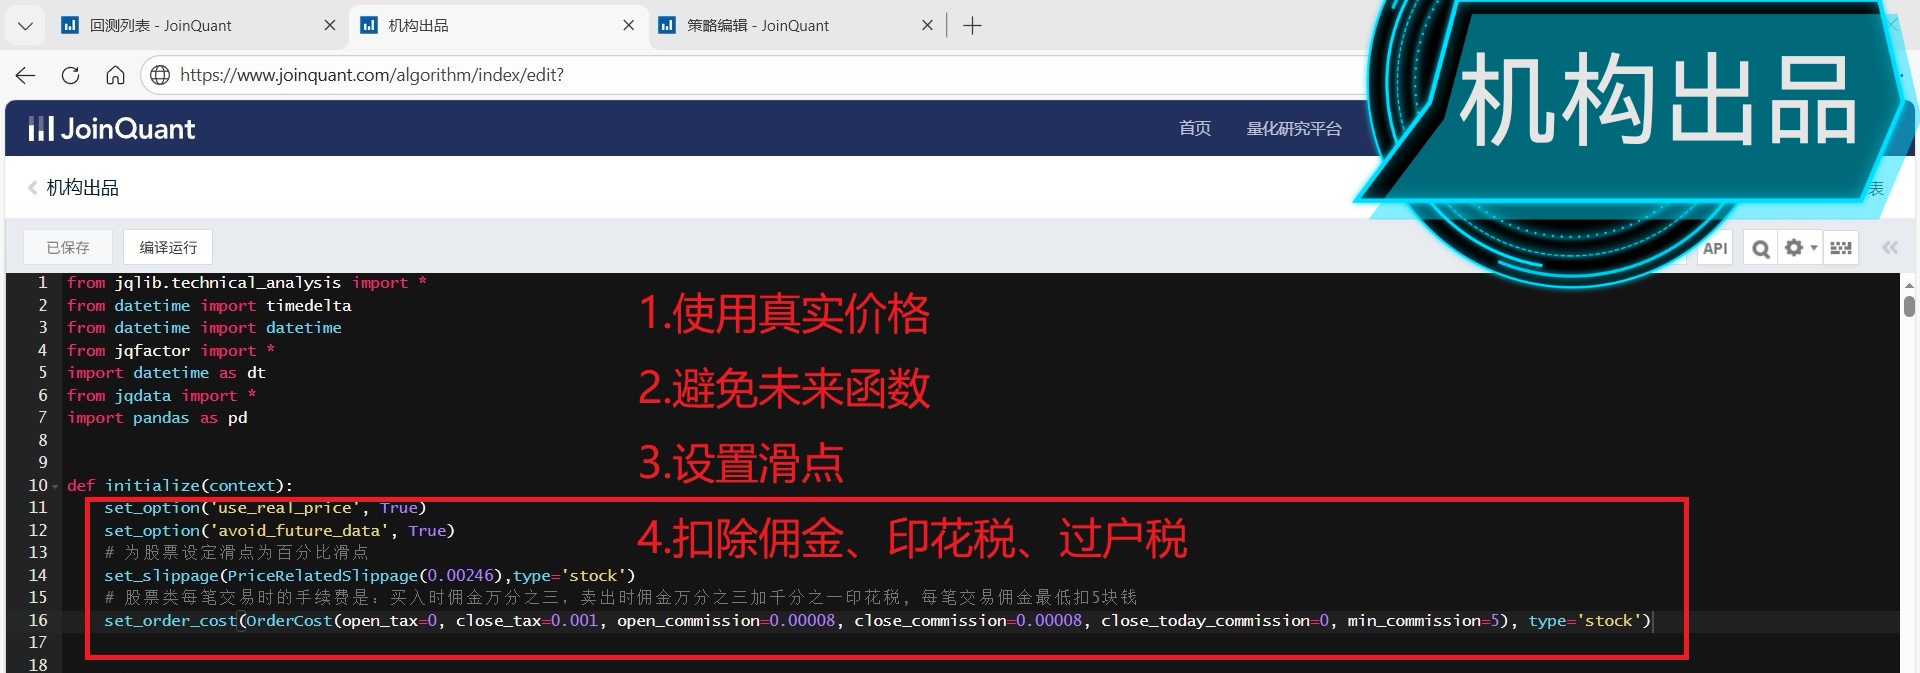1920x673 pixels.
Task: Click the scrollbar up arrow
Action: coord(1909,284)
